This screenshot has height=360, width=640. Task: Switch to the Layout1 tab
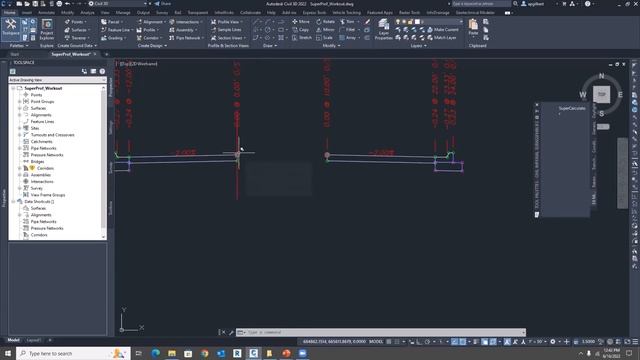(33, 340)
